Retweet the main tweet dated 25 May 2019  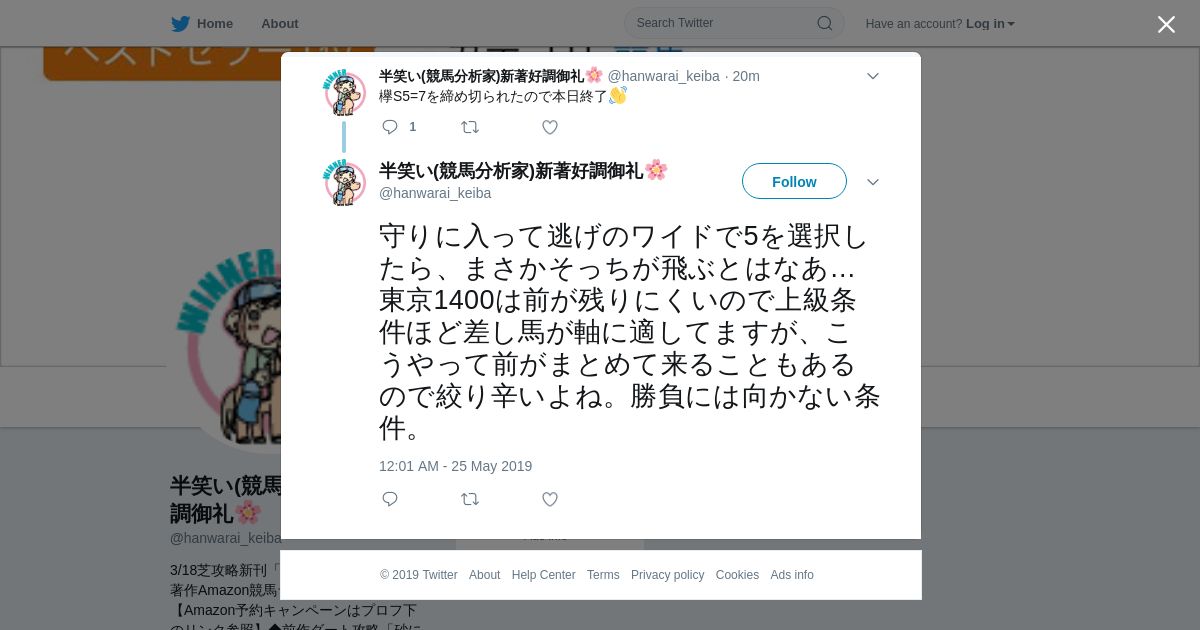coord(470,499)
